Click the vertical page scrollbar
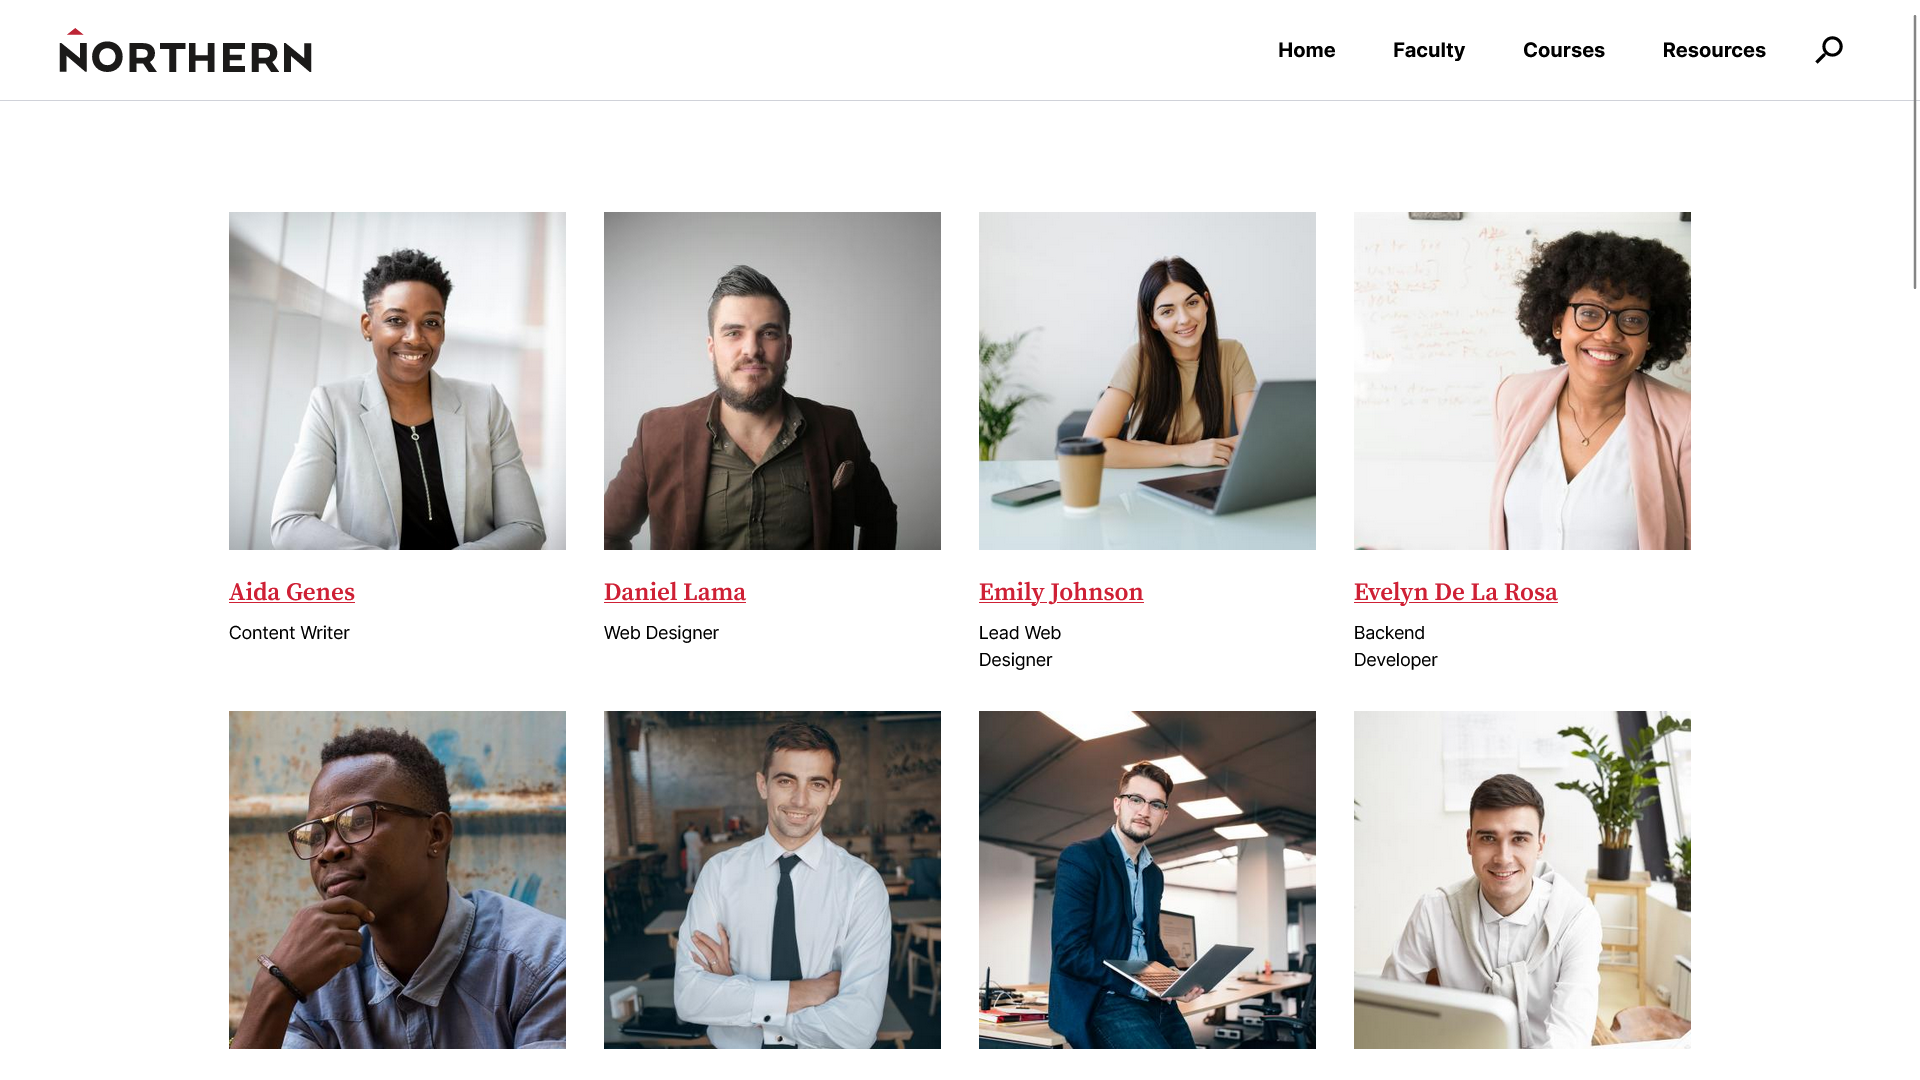The width and height of the screenshot is (1920, 1080). [1915, 540]
